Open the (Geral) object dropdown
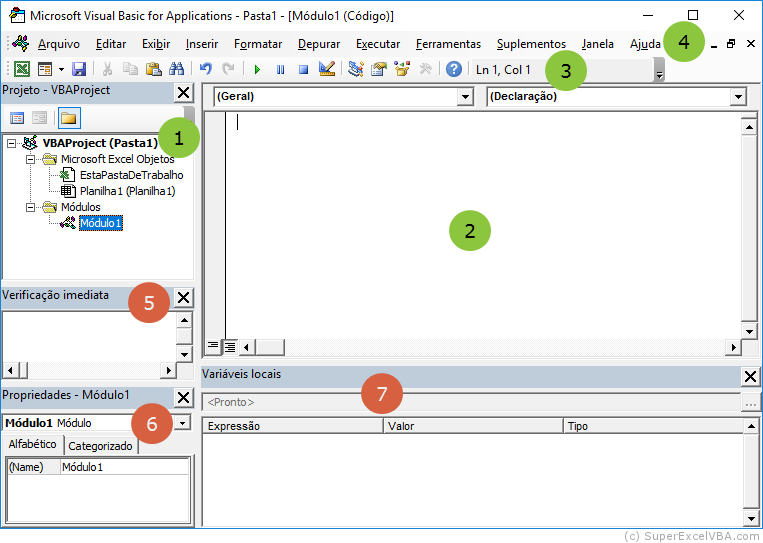The height and width of the screenshot is (543, 763). (x=465, y=96)
